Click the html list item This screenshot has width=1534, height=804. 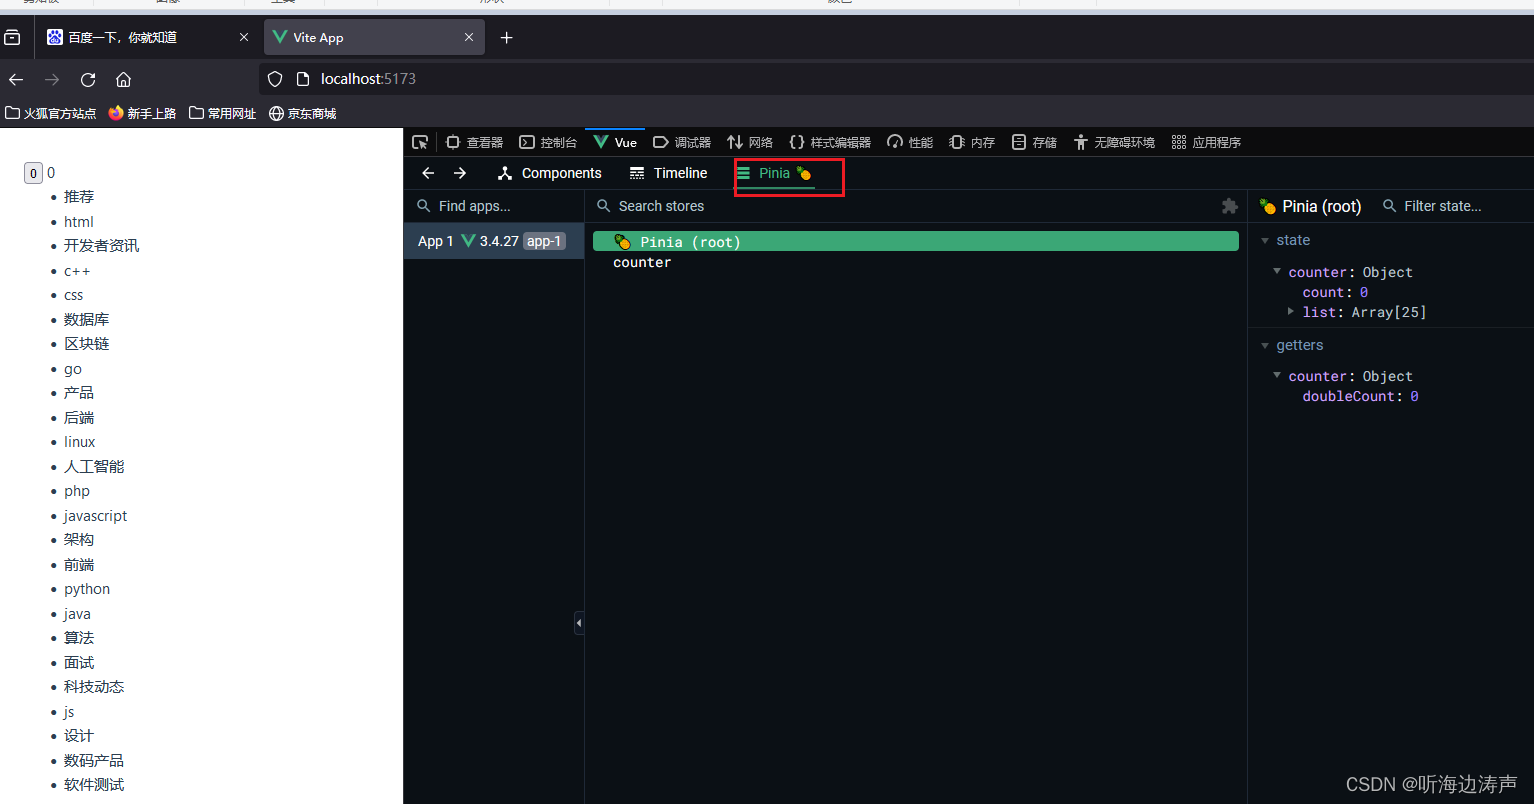[x=79, y=222]
